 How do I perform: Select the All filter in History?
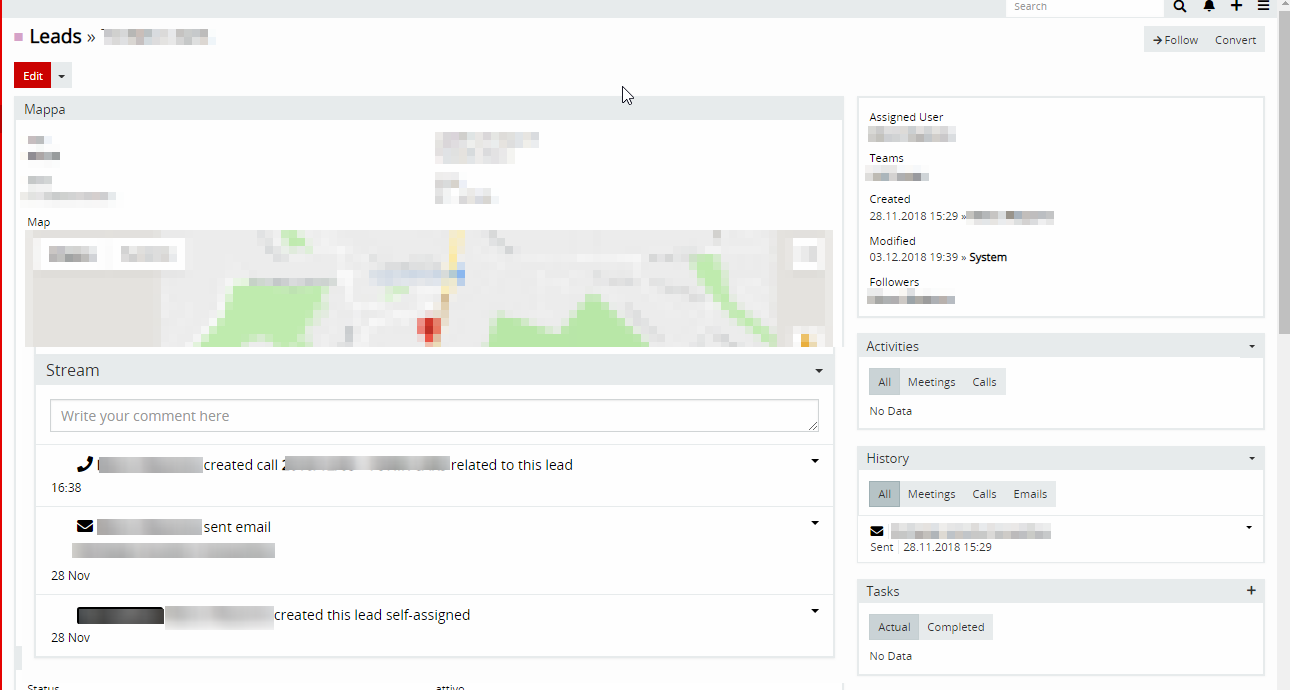pyautogui.click(x=884, y=494)
